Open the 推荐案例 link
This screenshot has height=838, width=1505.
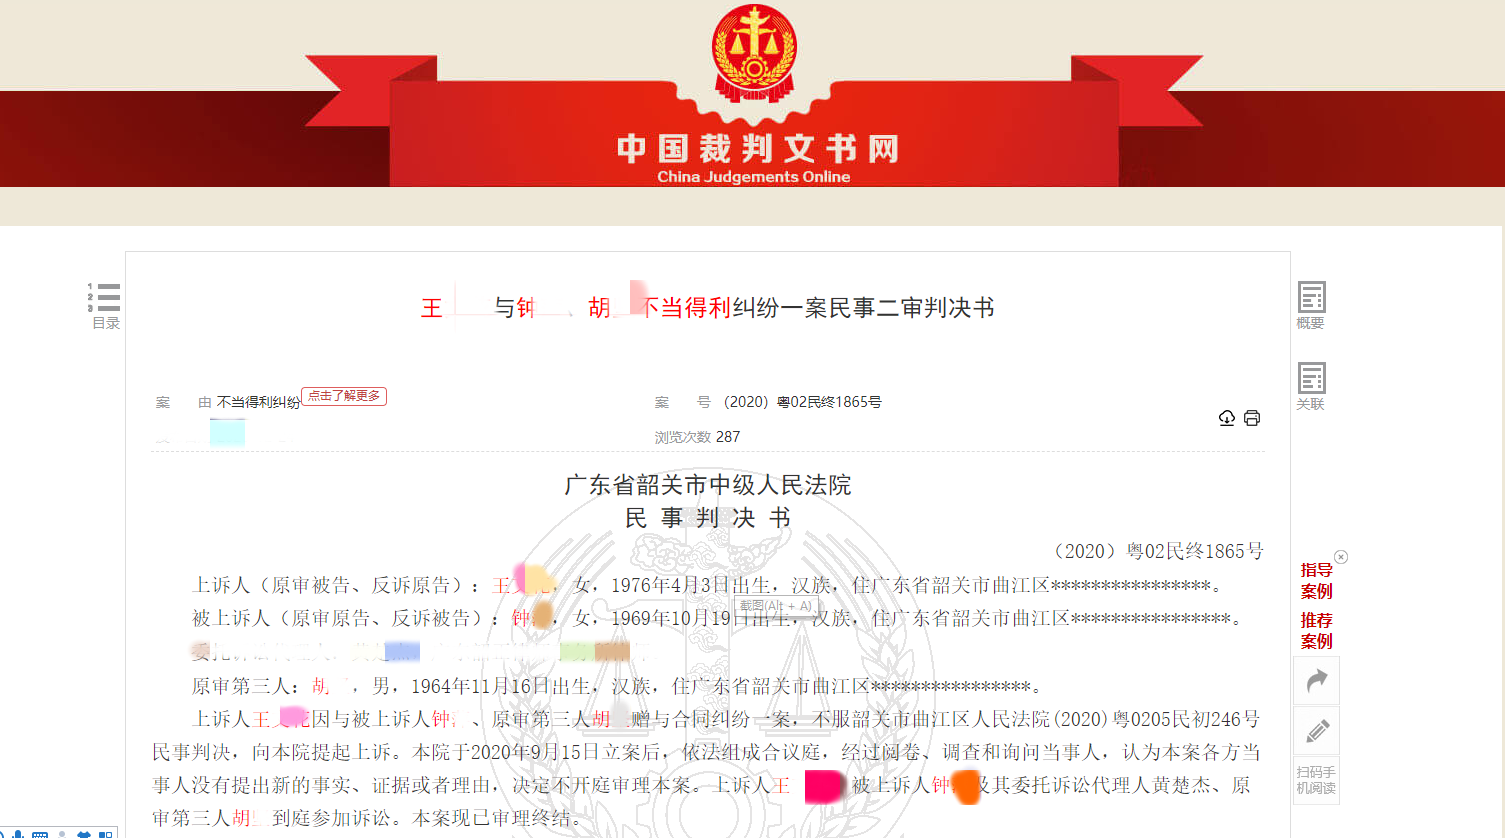tap(1316, 631)
